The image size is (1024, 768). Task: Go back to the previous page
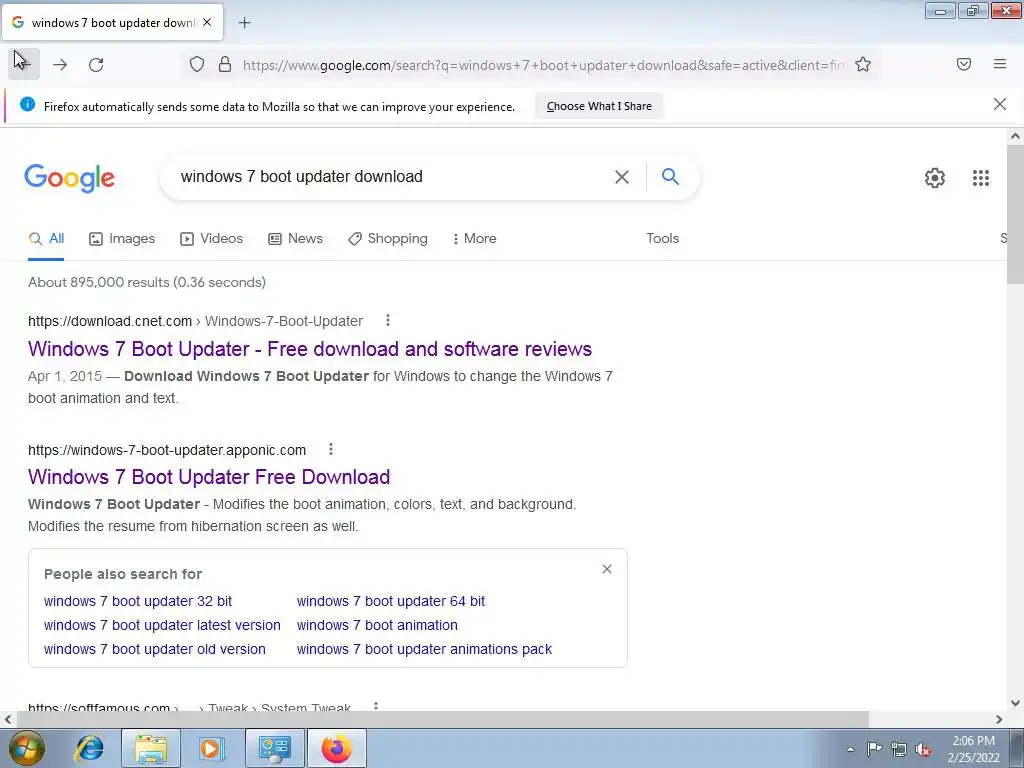pyautogui.click(x=24, y=64)
